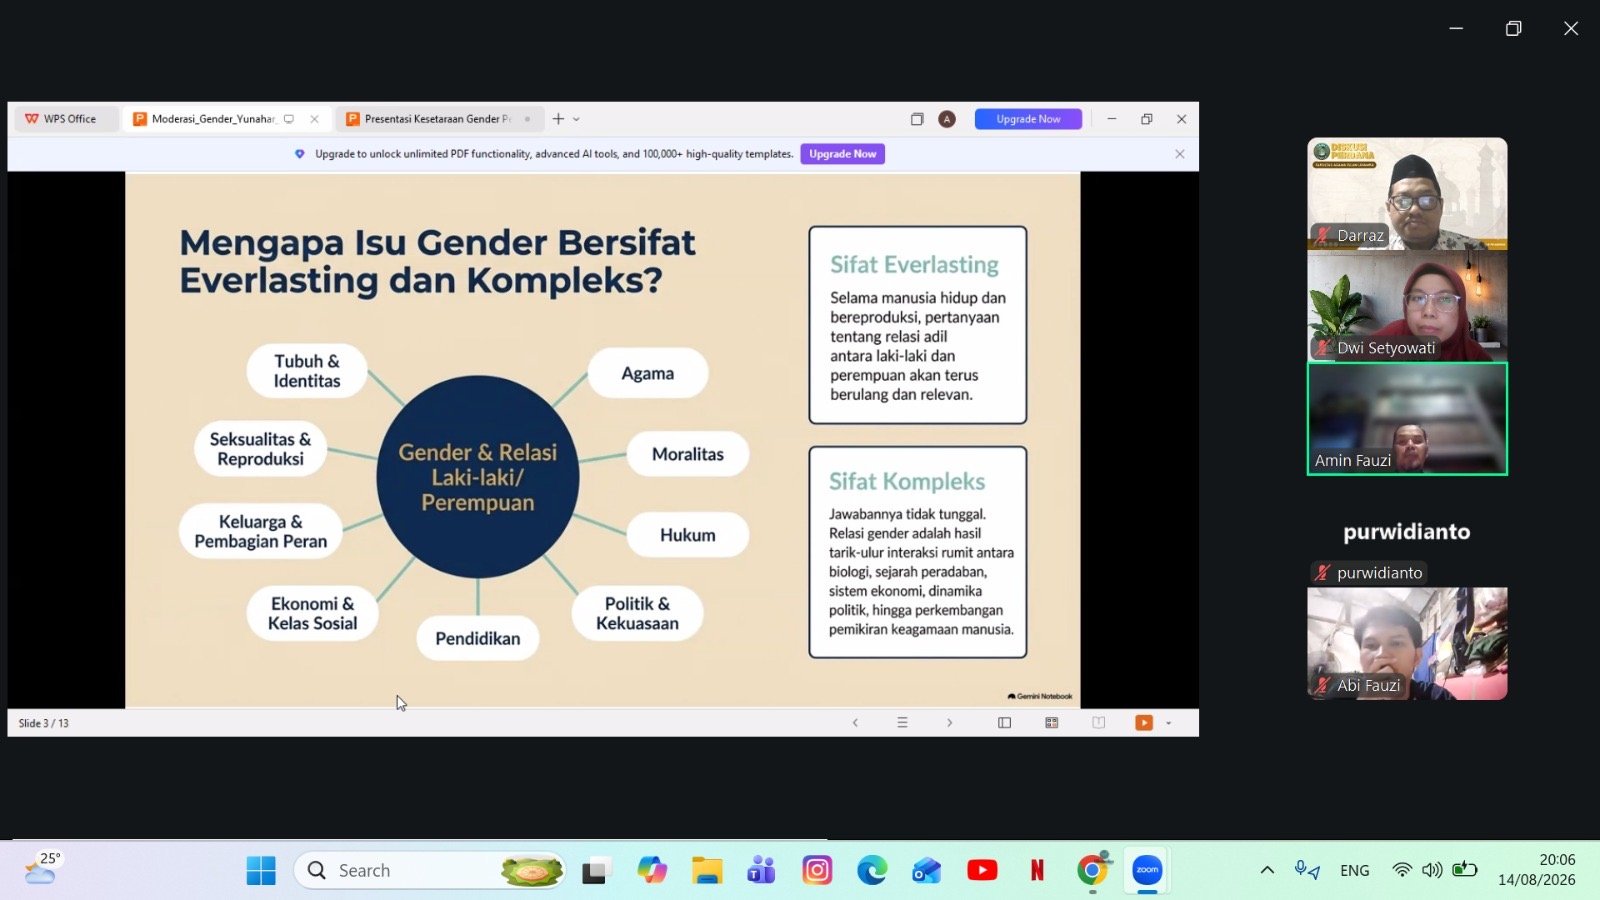This screenshot has width=1600, height=900.
Task: Click the slide title Mengapa Isu Gender
Action: pos(437,261)
